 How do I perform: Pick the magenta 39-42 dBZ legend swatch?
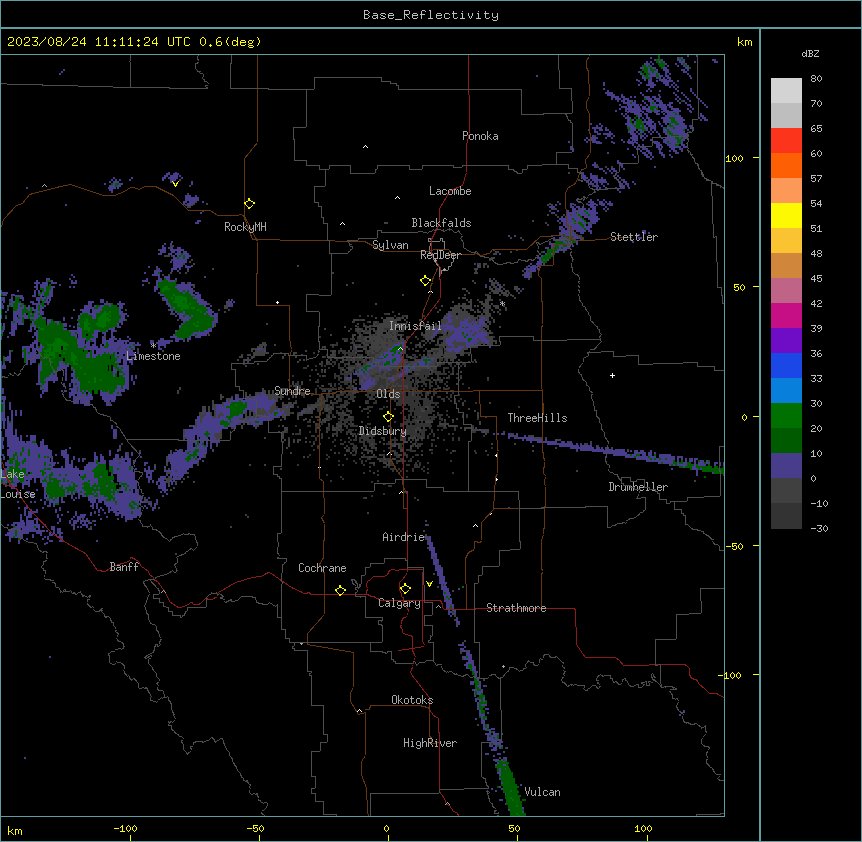click(x=786, y=315)
